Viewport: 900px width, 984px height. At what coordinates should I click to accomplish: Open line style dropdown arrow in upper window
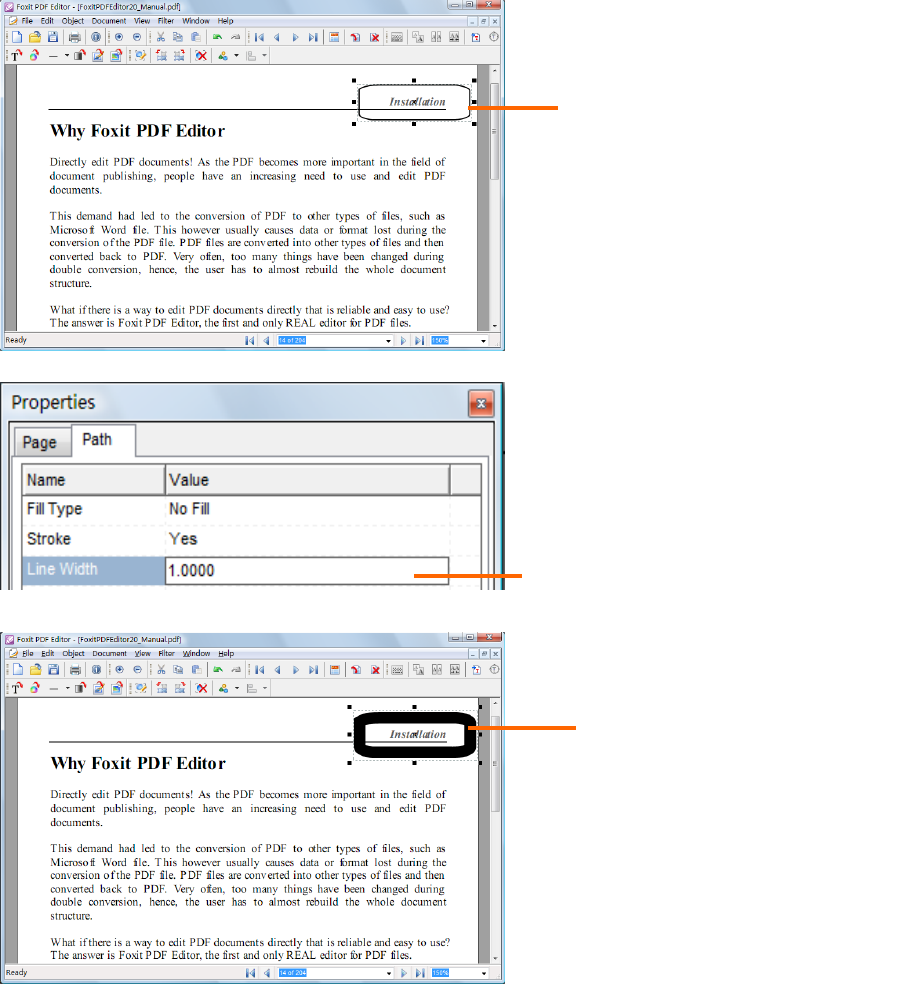pyautogui.click(x=67, y=56)
